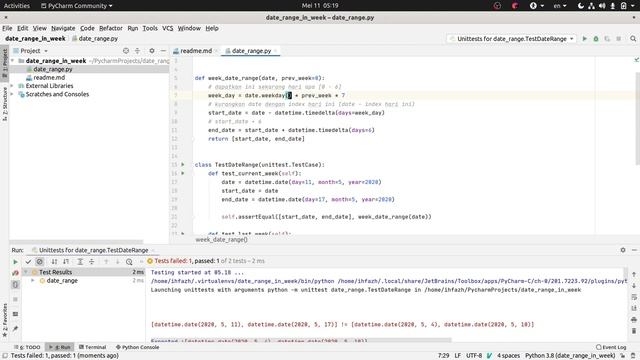Open the Refactor menu
The width and height of the screenshot is (640, 360).
coord(111,28)
